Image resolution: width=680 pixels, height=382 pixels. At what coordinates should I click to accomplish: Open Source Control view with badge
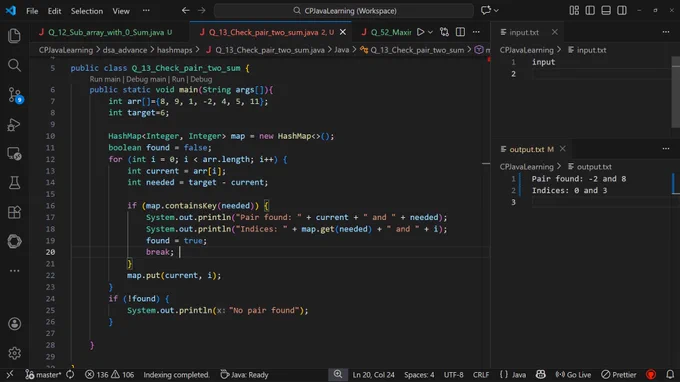(15, 95)
